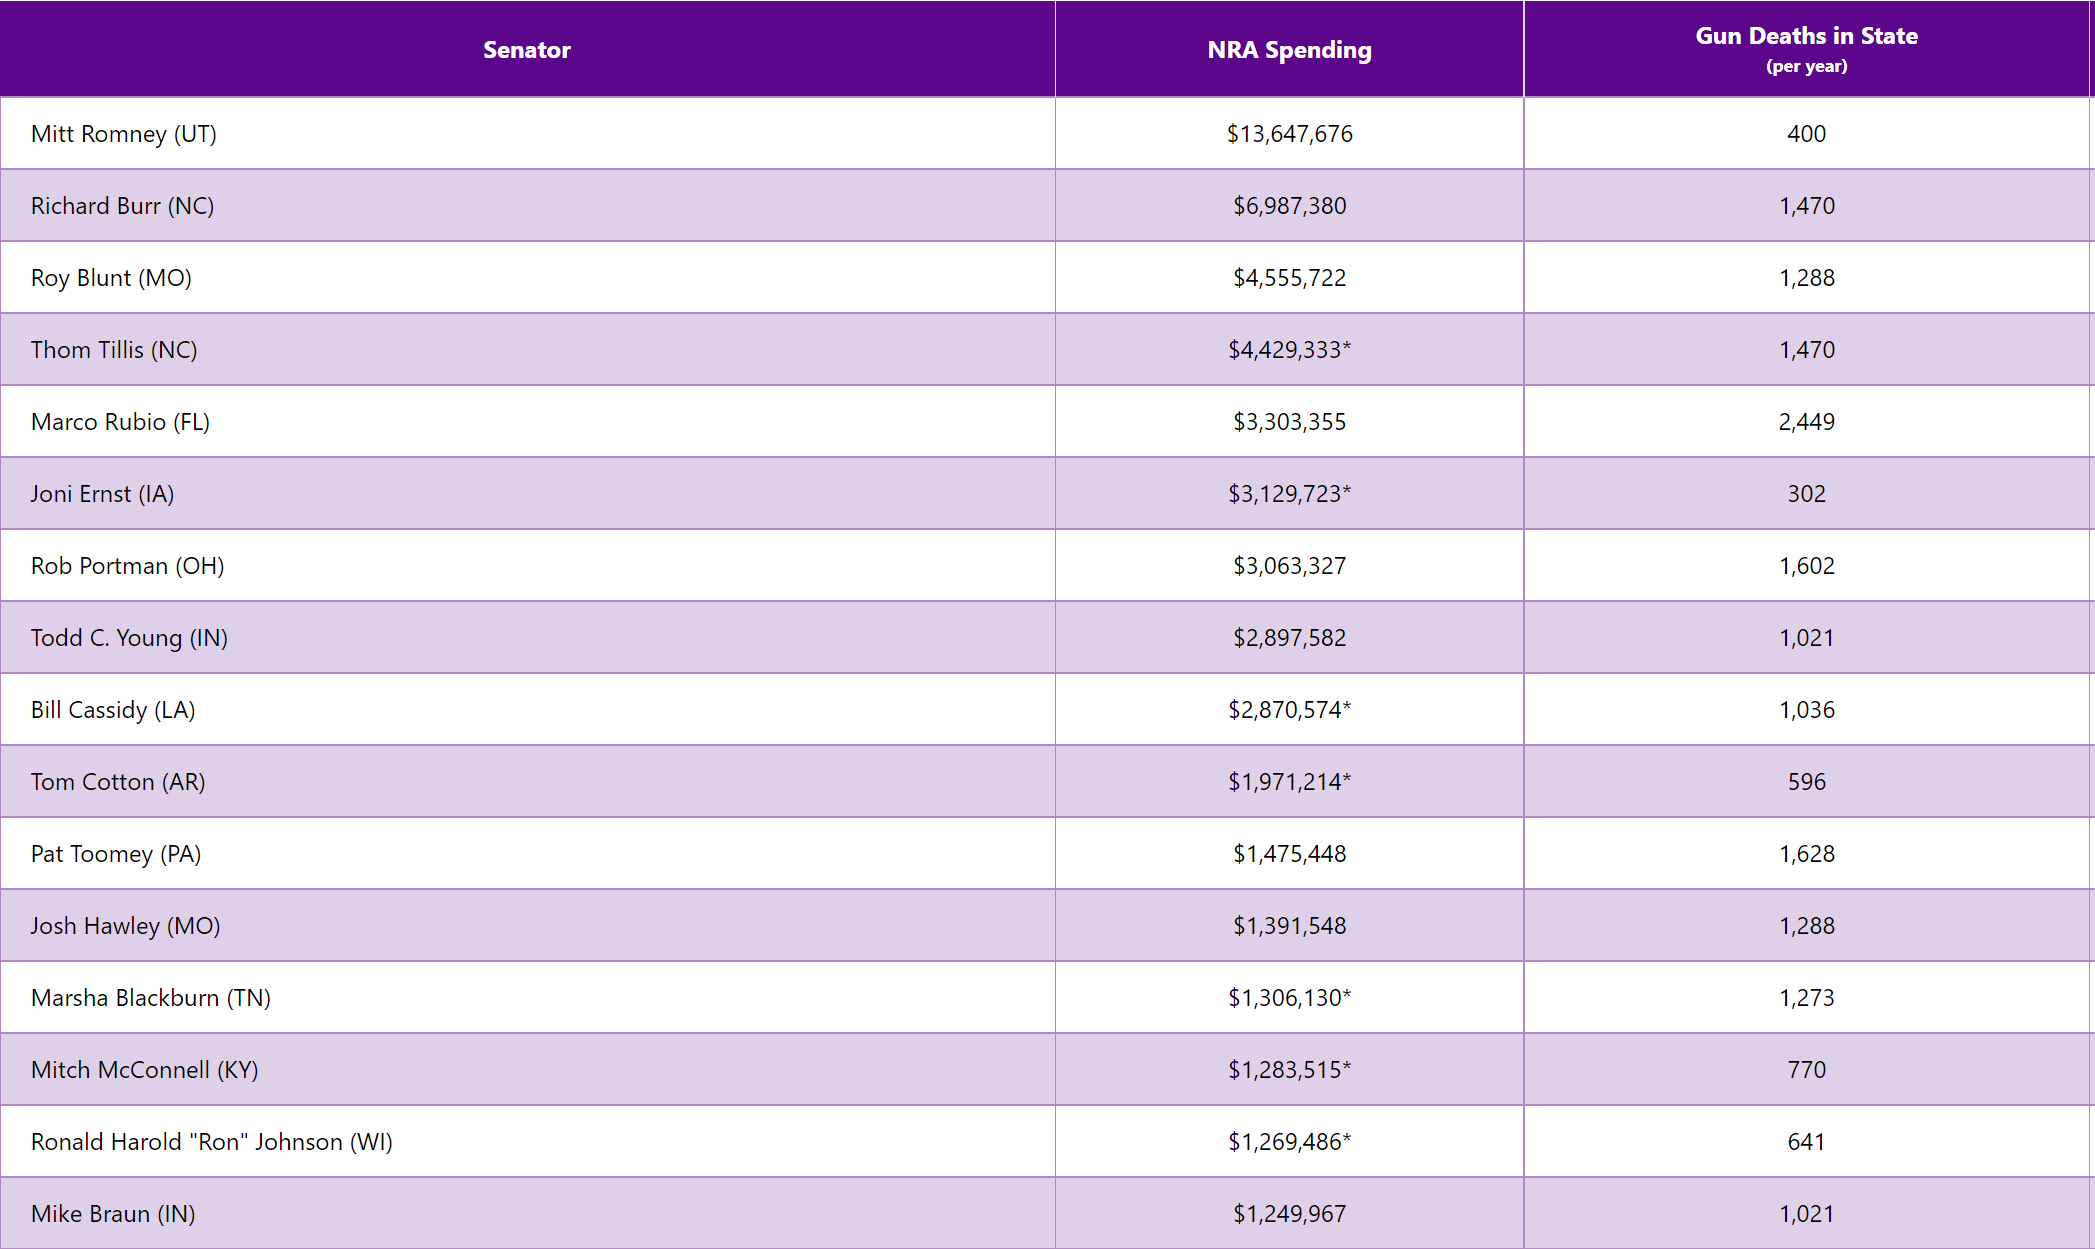Click Mitch McConnell's 770 gun deaths figure

point(1806,1070)
